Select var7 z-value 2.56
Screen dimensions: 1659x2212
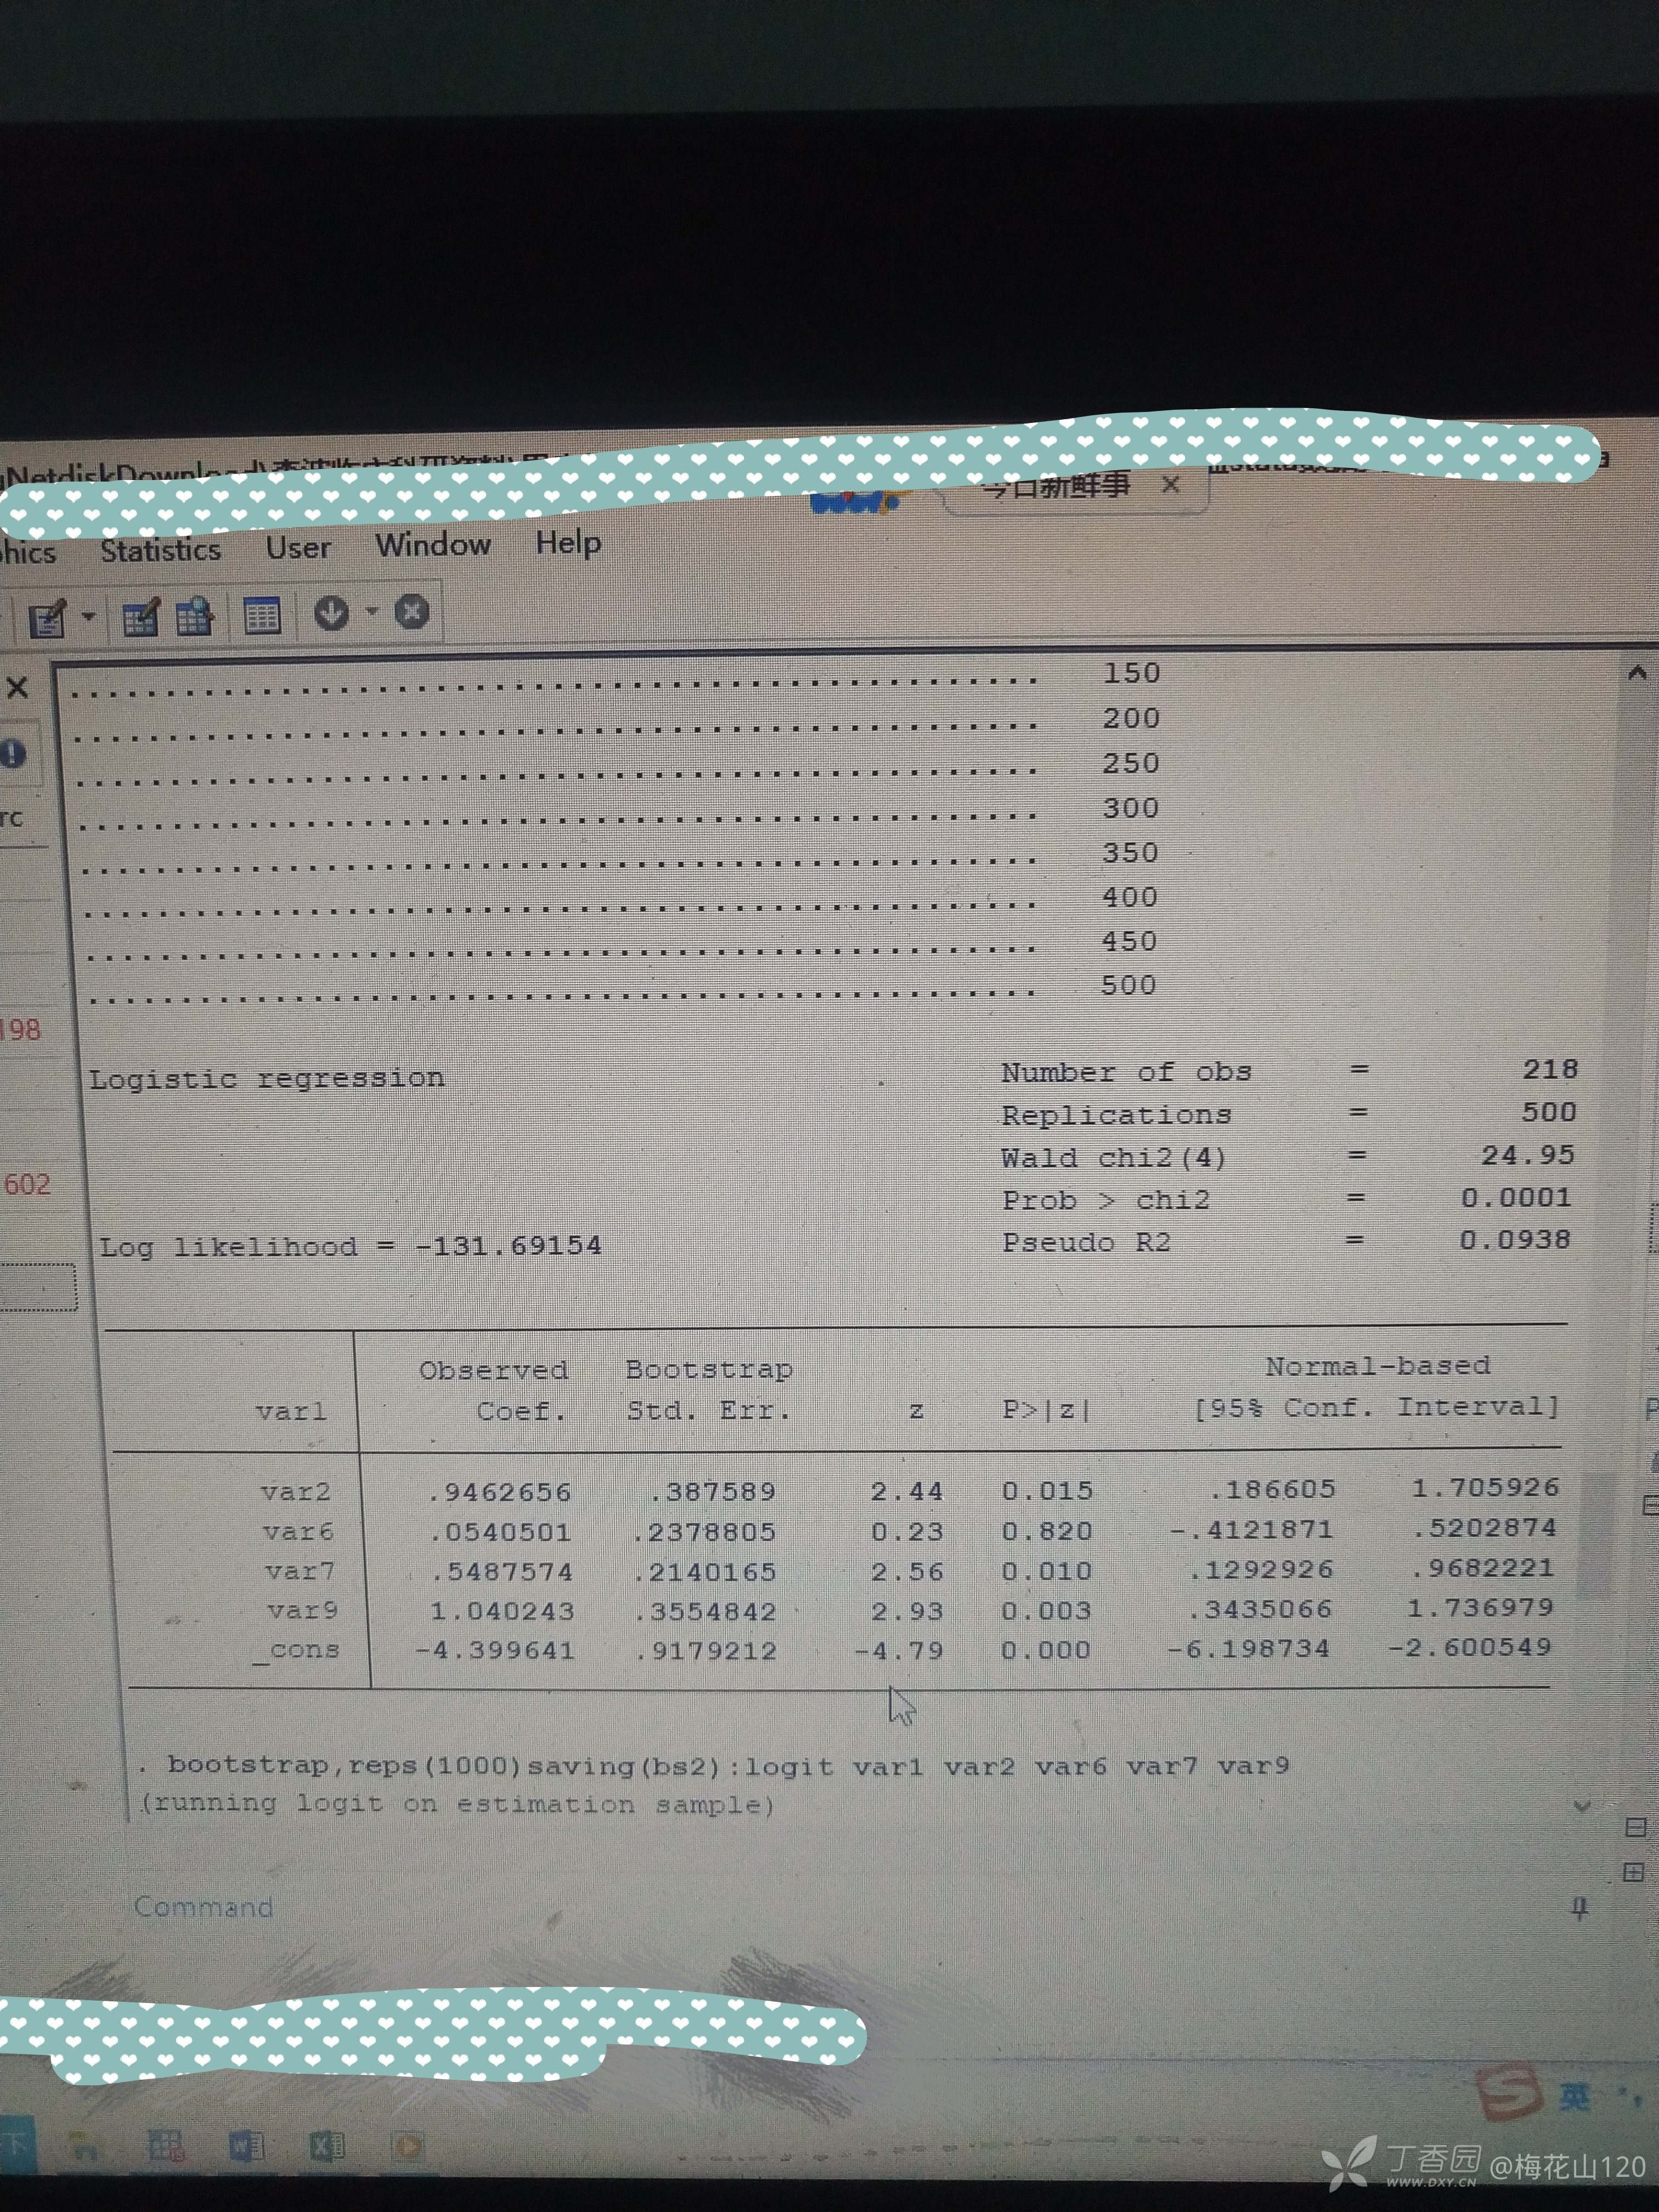(907, 1572)
